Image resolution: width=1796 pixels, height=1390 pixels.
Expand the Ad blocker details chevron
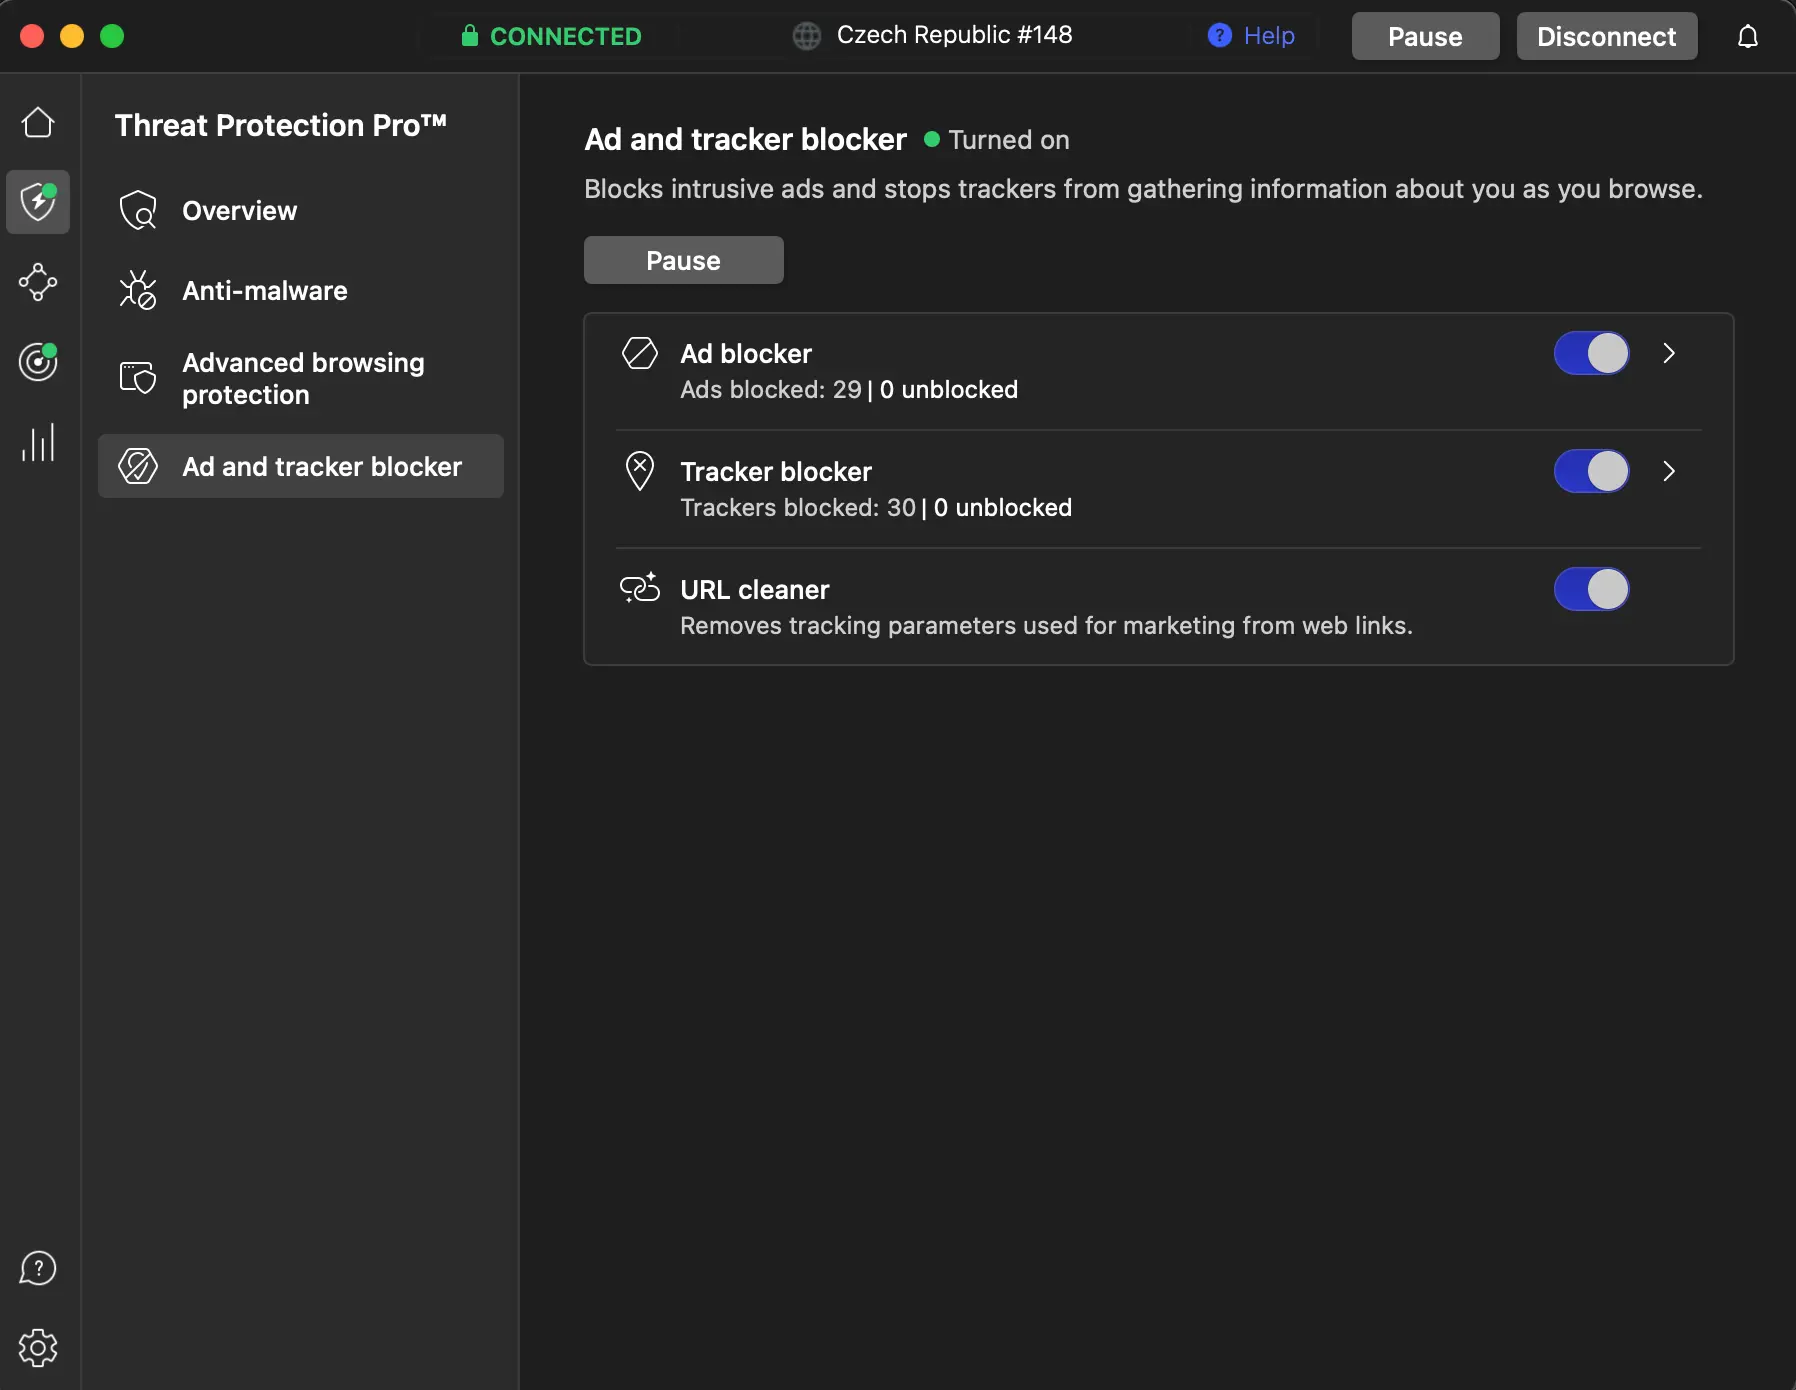1669,354
